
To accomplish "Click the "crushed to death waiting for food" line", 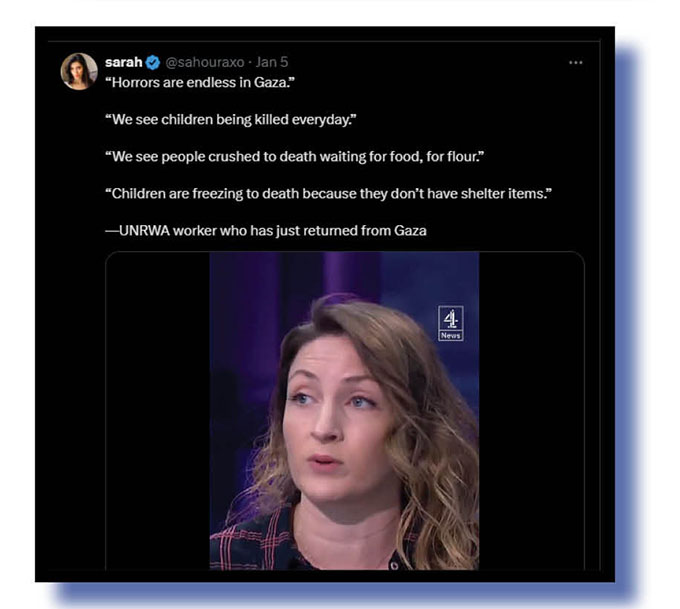I will click(295, 157).
